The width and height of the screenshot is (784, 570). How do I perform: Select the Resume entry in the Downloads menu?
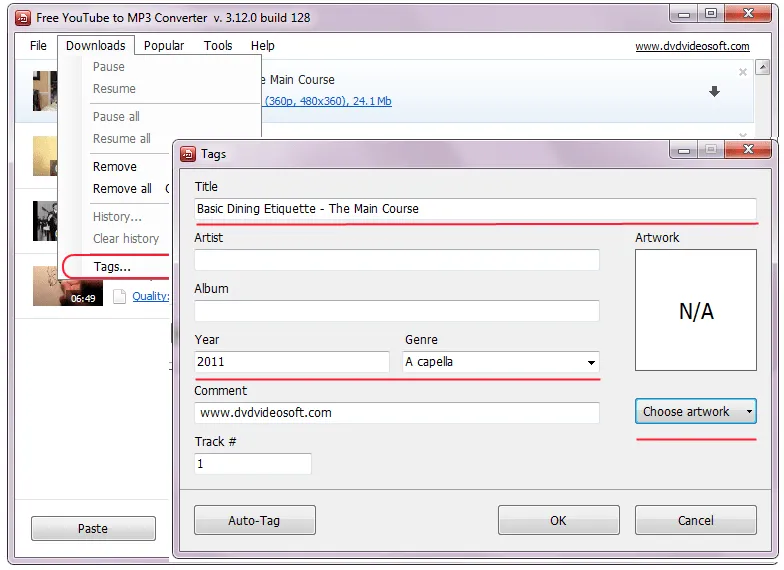pos(114,88)
